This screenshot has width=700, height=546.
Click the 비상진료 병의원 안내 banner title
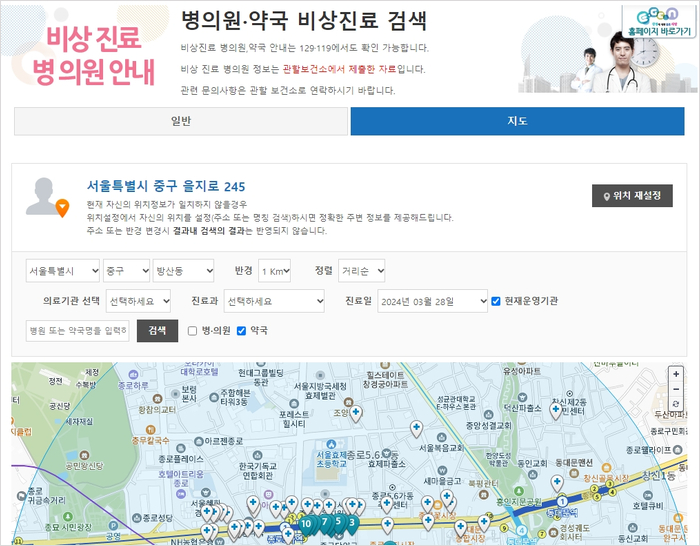point(94,55)
